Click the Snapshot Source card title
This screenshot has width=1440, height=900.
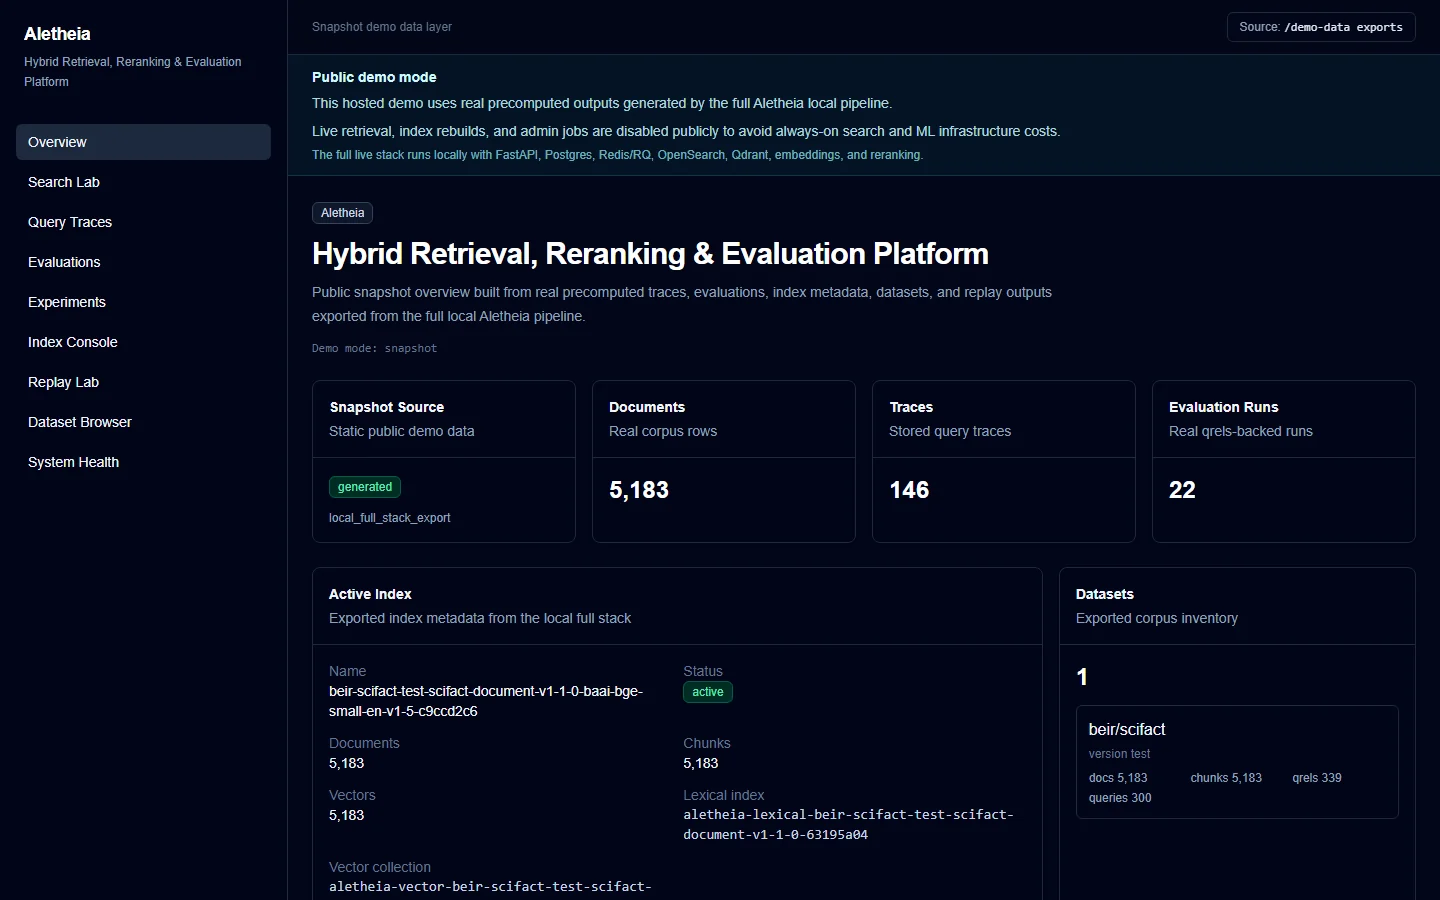coord(387,407)
